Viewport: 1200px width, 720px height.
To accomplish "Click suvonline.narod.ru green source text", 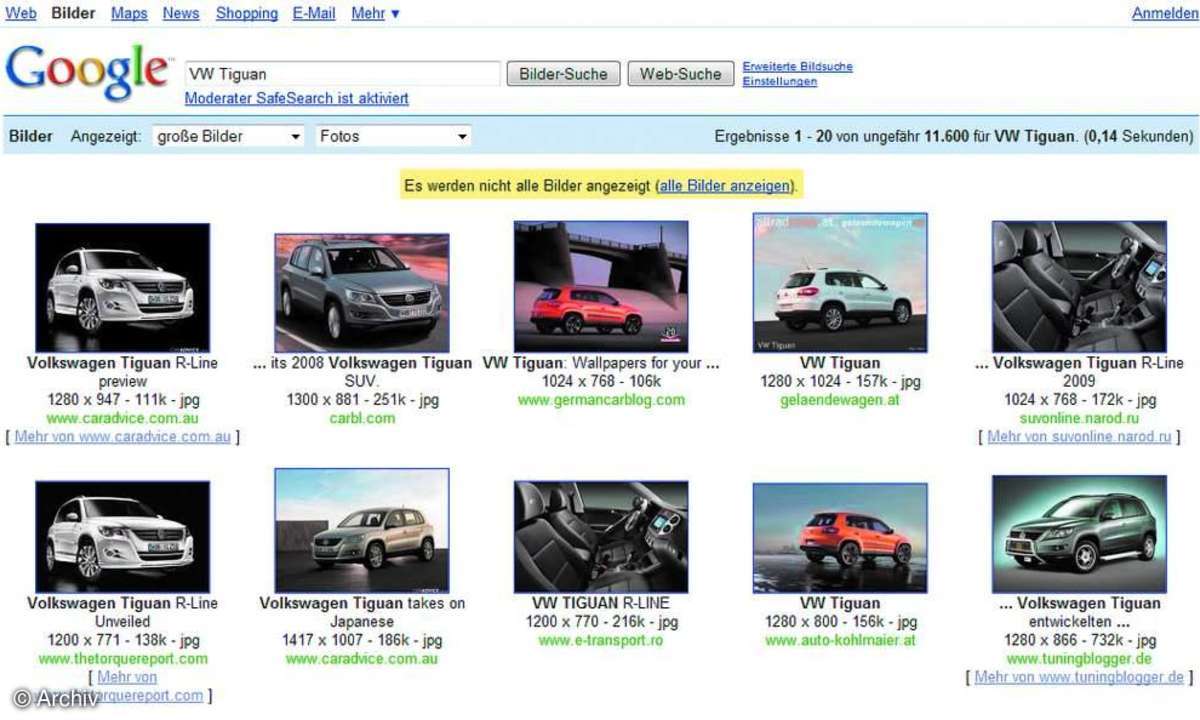I will click(1079, 418).
